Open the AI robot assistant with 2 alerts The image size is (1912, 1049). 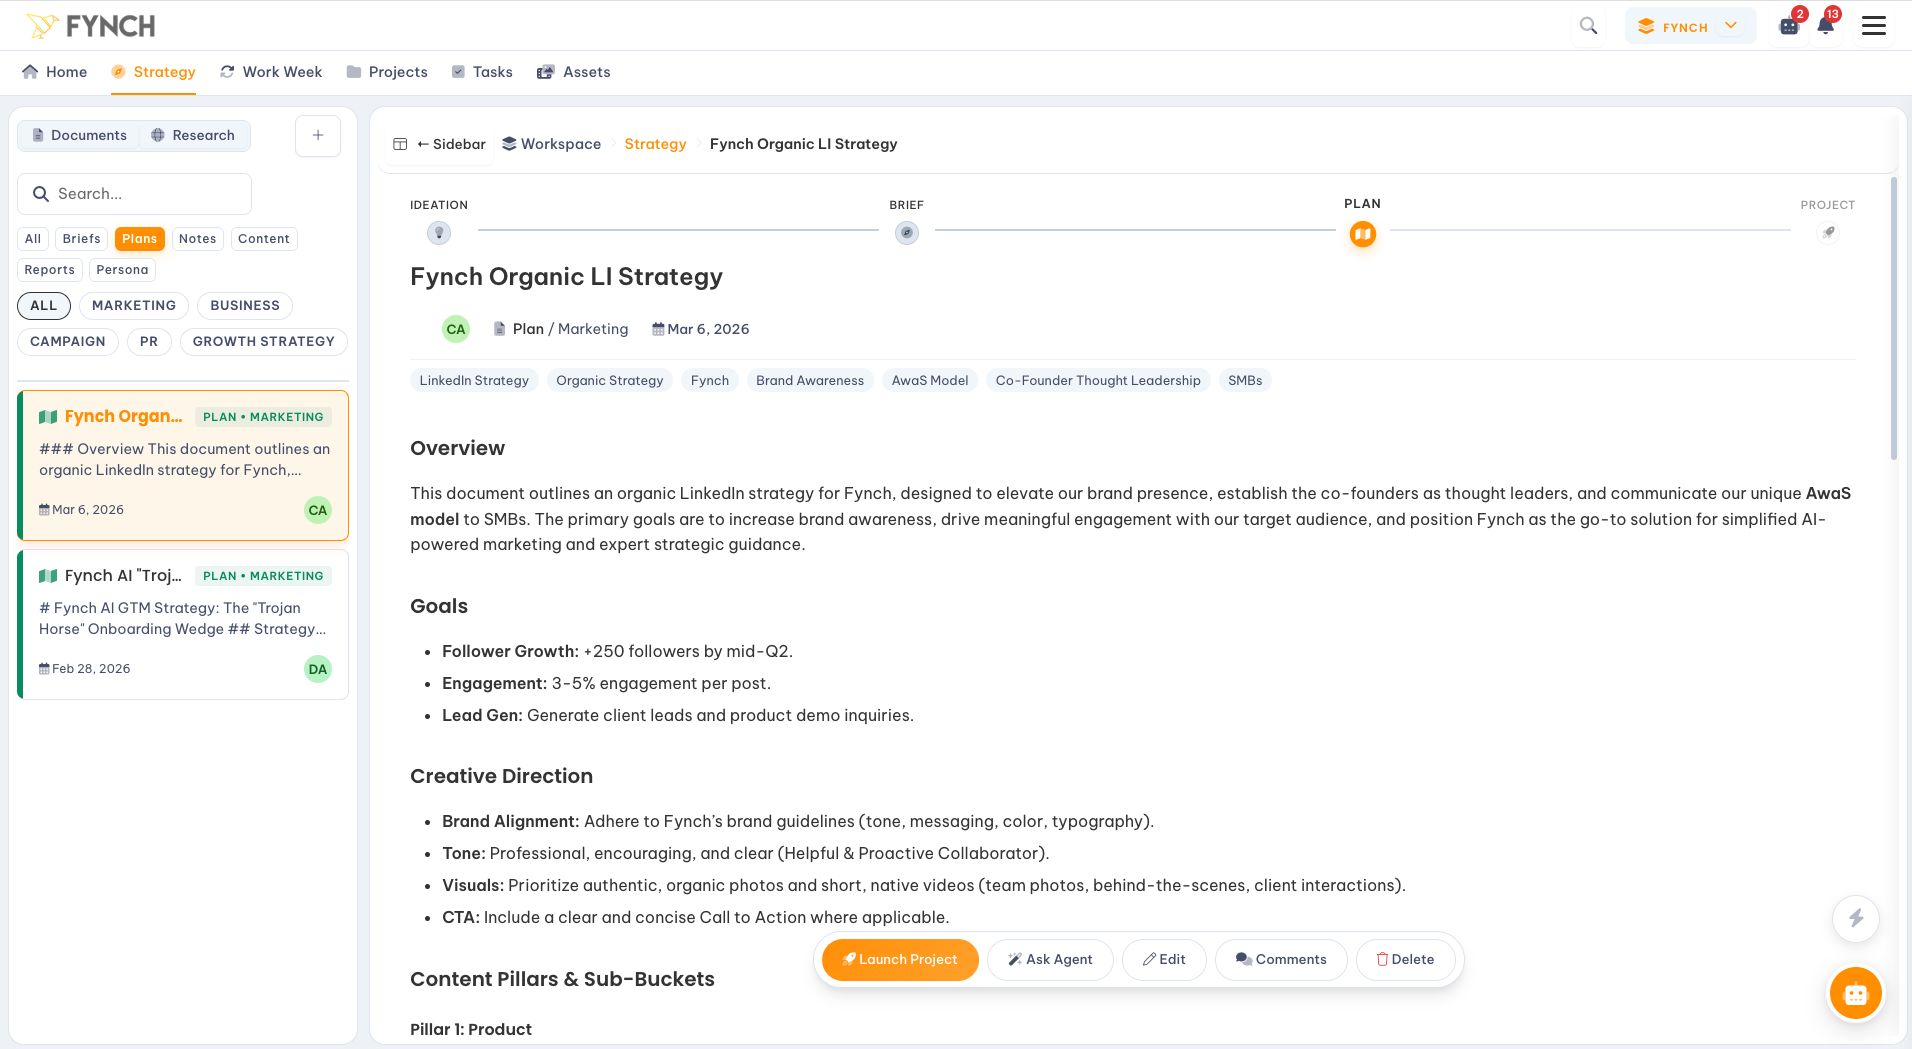pos(1789,26)
